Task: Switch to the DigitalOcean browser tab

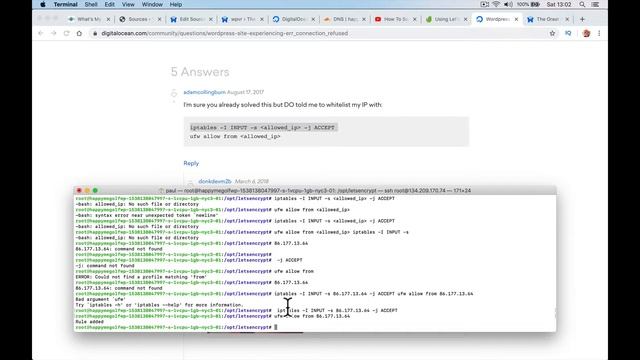Action: tap(293, 19)
